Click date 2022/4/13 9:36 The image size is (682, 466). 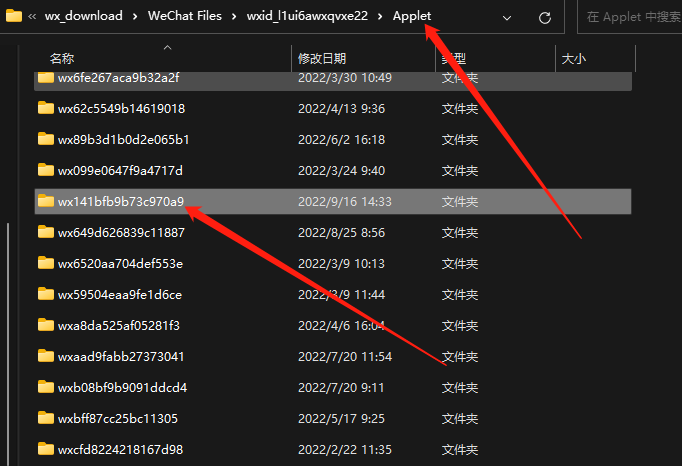(x=341, y=109)
